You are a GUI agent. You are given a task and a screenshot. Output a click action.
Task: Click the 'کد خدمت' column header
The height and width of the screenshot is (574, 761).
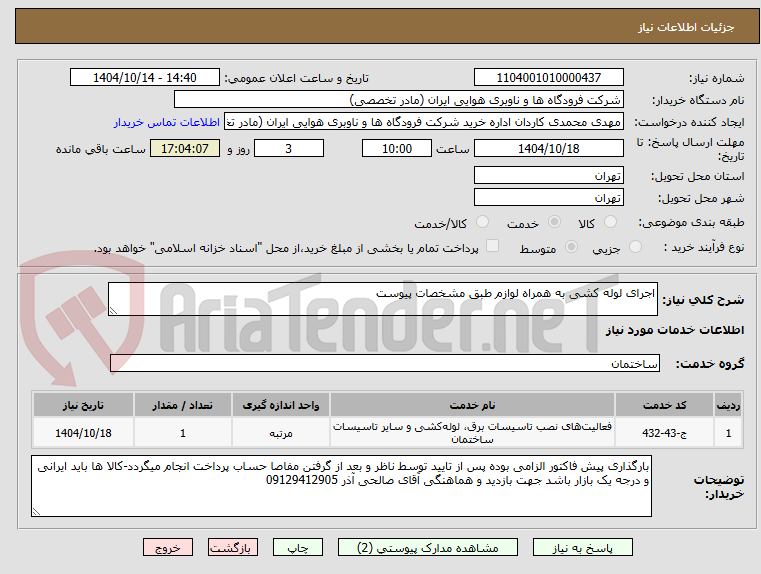pos(664,405)
